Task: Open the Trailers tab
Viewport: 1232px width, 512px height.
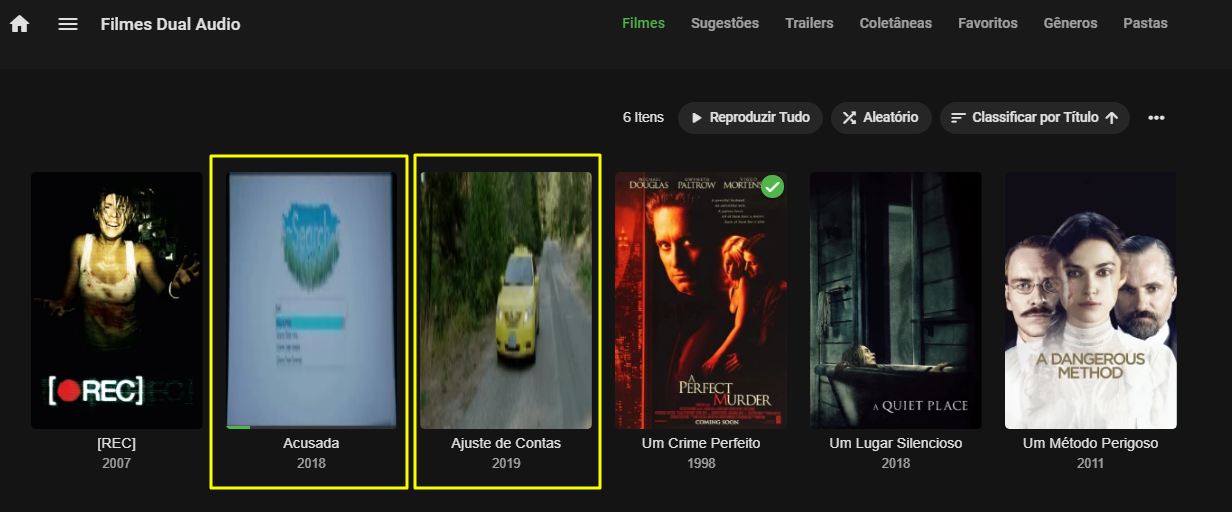Action: (809, 23)
